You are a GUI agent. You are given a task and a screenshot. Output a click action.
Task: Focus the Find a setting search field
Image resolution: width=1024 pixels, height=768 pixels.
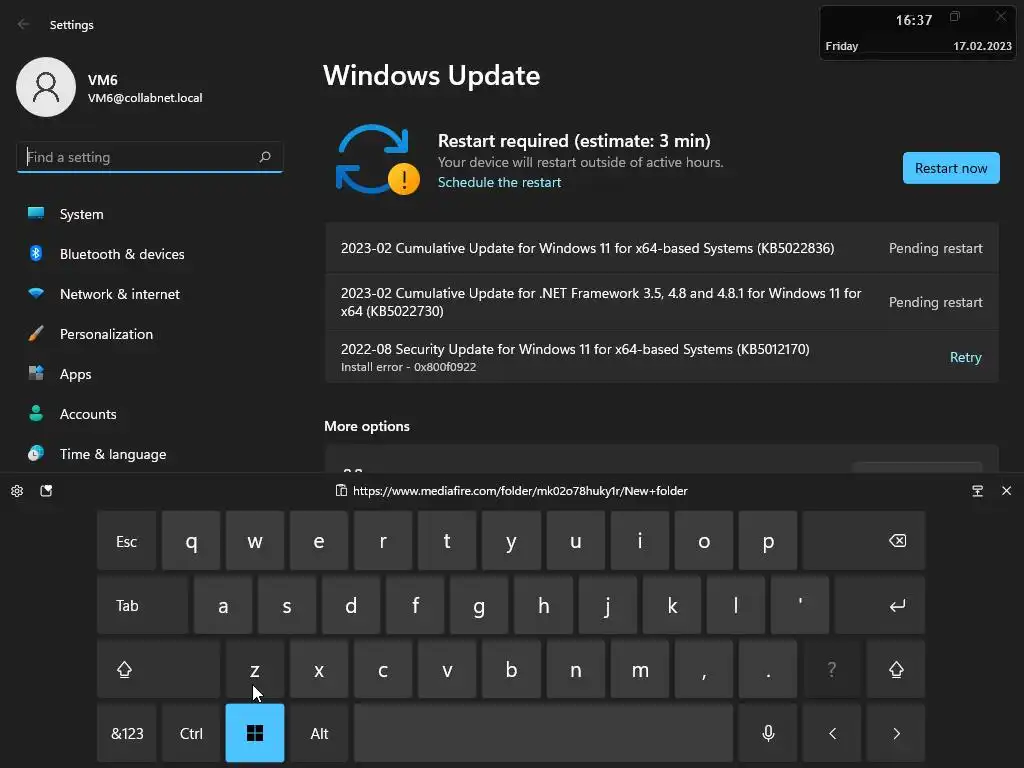click(x=150, y=157)
